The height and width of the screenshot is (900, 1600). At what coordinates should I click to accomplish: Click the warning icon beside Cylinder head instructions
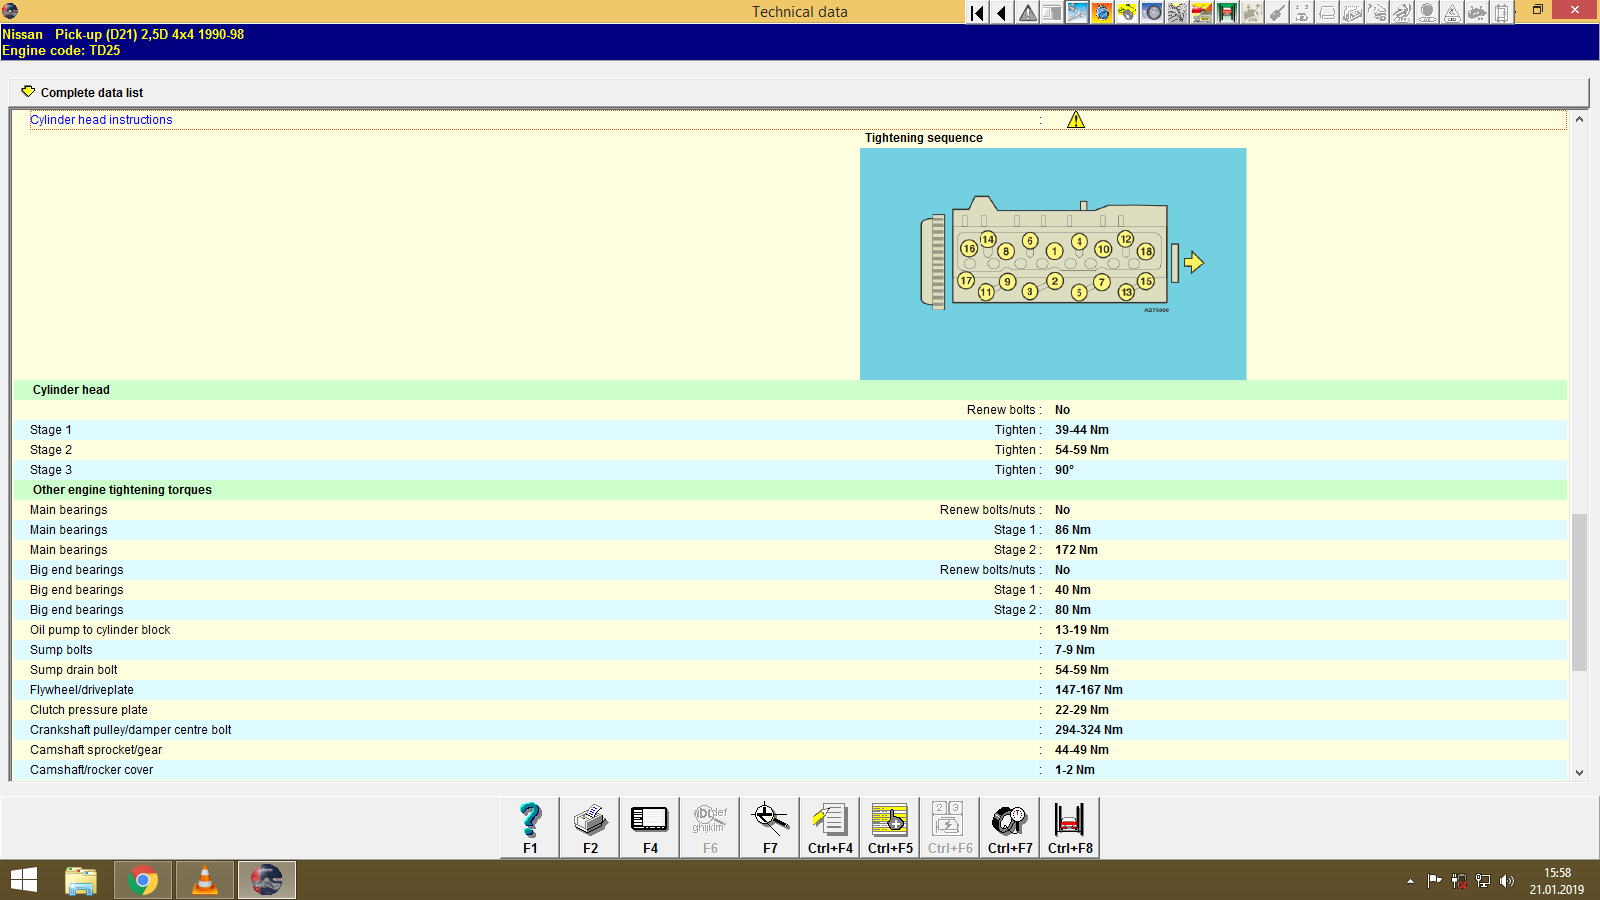(x=1076, y=119)
